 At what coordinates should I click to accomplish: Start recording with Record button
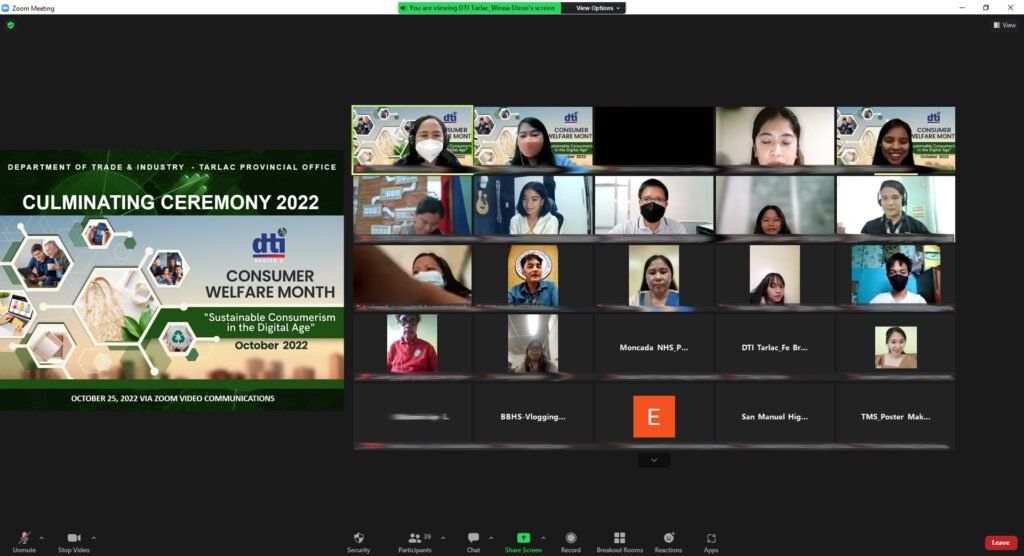point(571,542)
